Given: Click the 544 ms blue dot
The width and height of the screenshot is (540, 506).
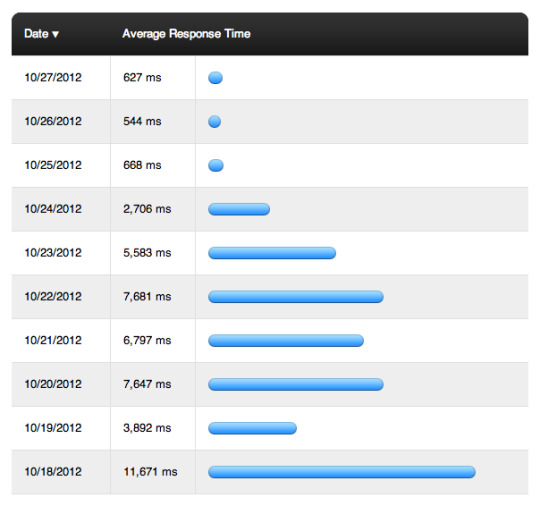Looking at the screenshot, I should point(215,122).
